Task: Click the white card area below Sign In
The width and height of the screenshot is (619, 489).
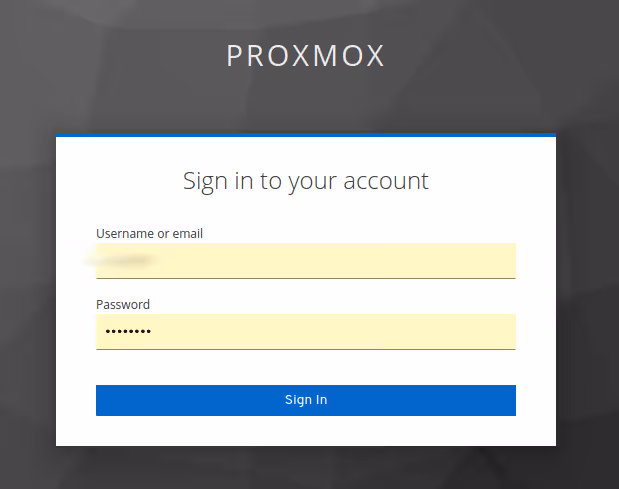Action: pos(305,431)
